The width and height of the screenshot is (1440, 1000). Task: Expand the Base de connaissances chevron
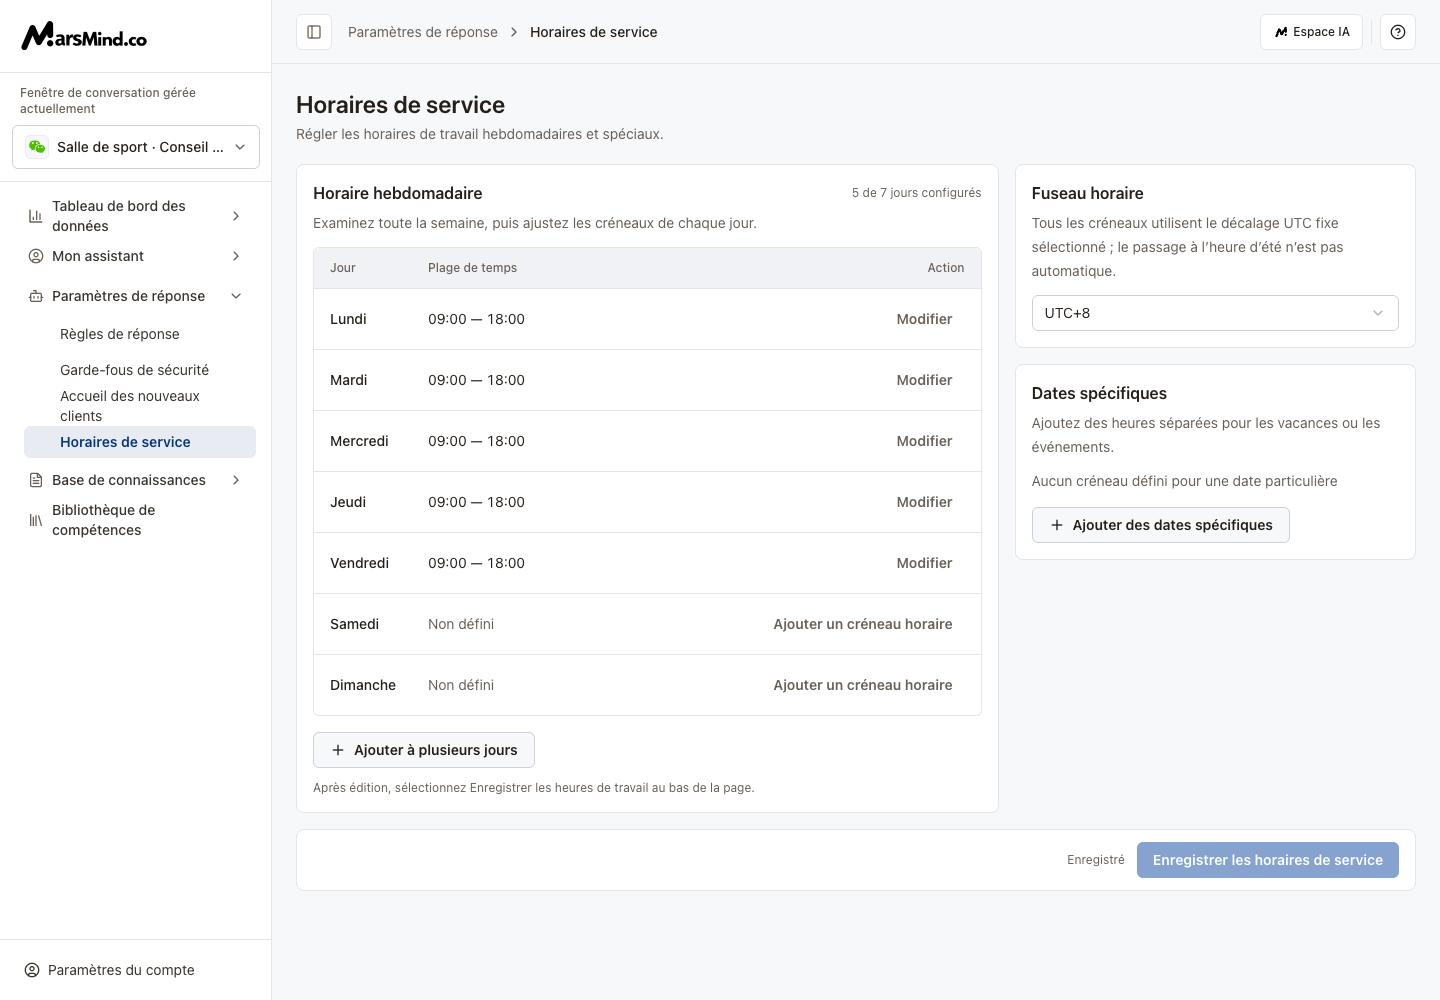pos(236,480)
